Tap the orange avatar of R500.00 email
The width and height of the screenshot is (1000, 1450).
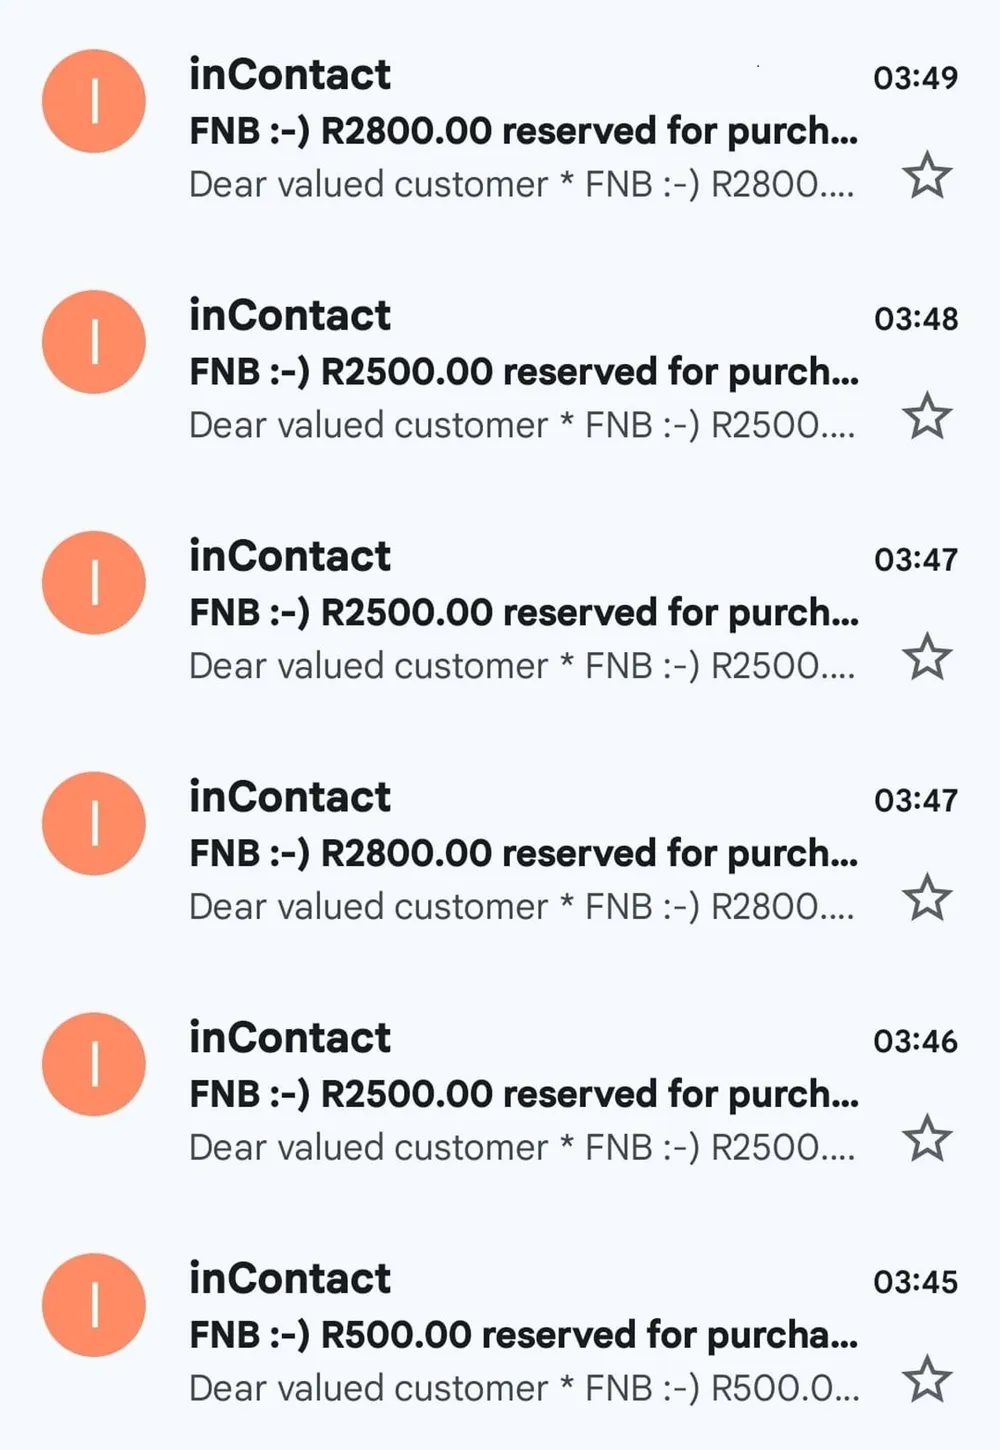pos(94,1305)
